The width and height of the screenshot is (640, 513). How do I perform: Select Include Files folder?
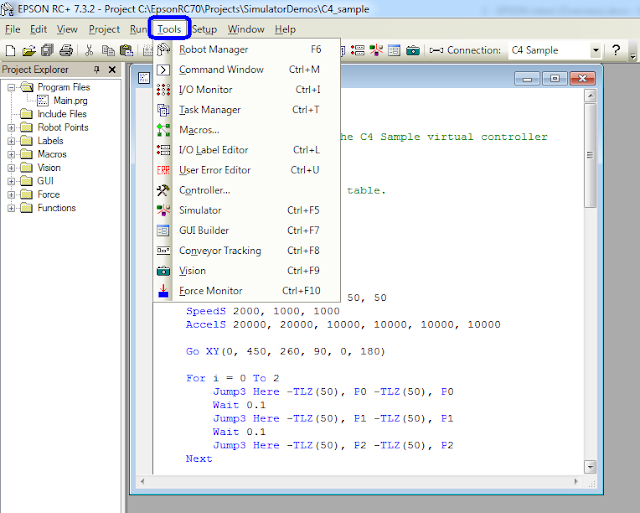[62, 114]
